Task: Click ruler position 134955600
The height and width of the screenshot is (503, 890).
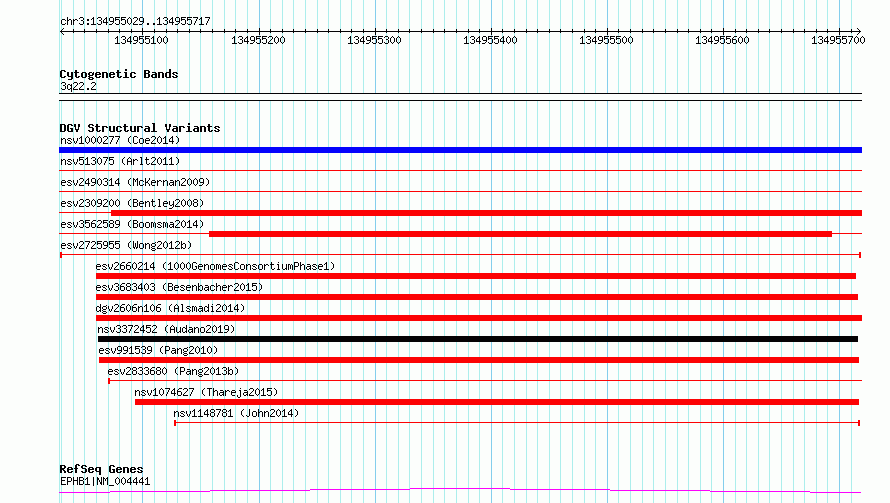Action: point(723,40)
